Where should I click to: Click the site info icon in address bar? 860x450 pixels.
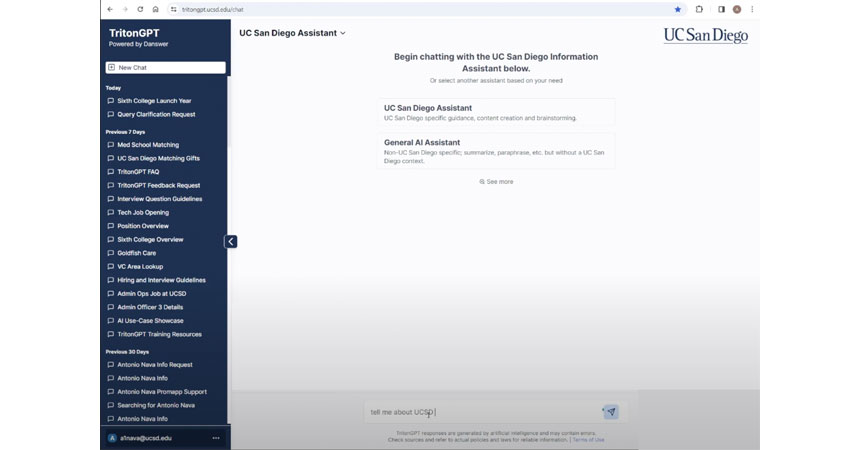click(174, 9)
